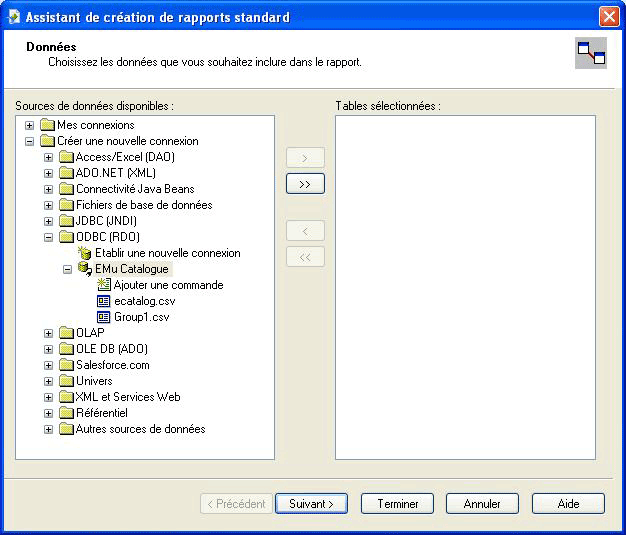Expand the Connectivité Java Beans node
Image resolution: width=626 pixels, height=535 pixels.
48,189
